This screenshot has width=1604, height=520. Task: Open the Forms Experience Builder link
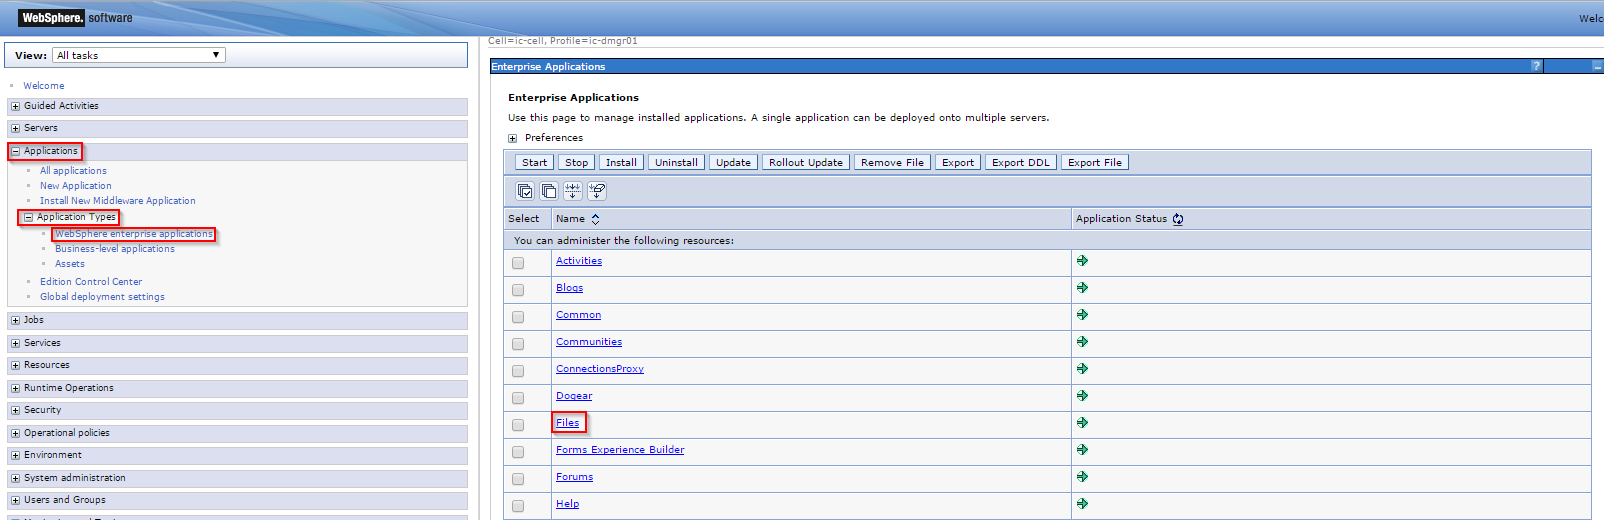620,449
